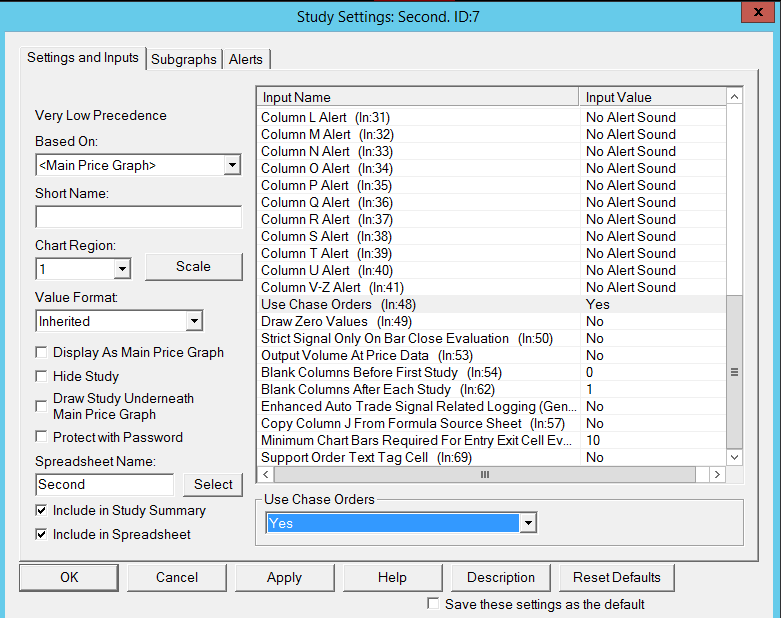Viewport: 781px width, 618px height.
Task: Expand the Use Chase Orders value dropdown
Action: 528,523
